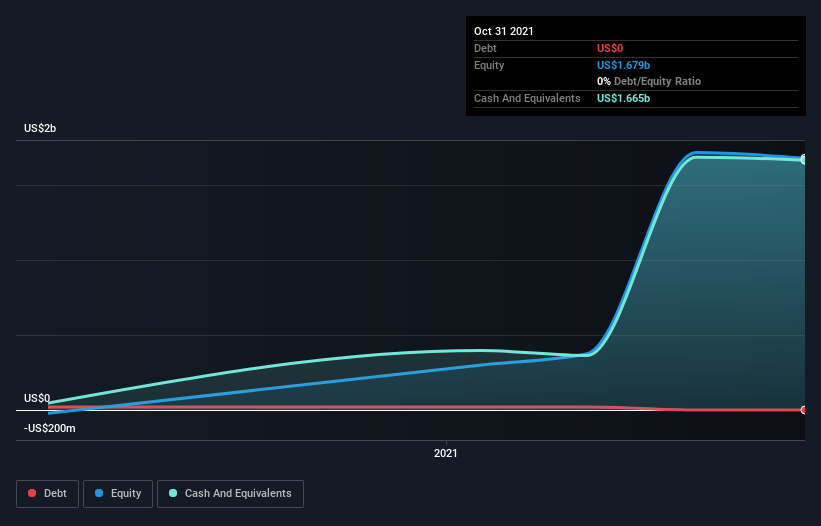This screenshot has width=821, height=526.
Task: Click the teal Cash And Equivalents dot
Action: [x=173, y=493]
